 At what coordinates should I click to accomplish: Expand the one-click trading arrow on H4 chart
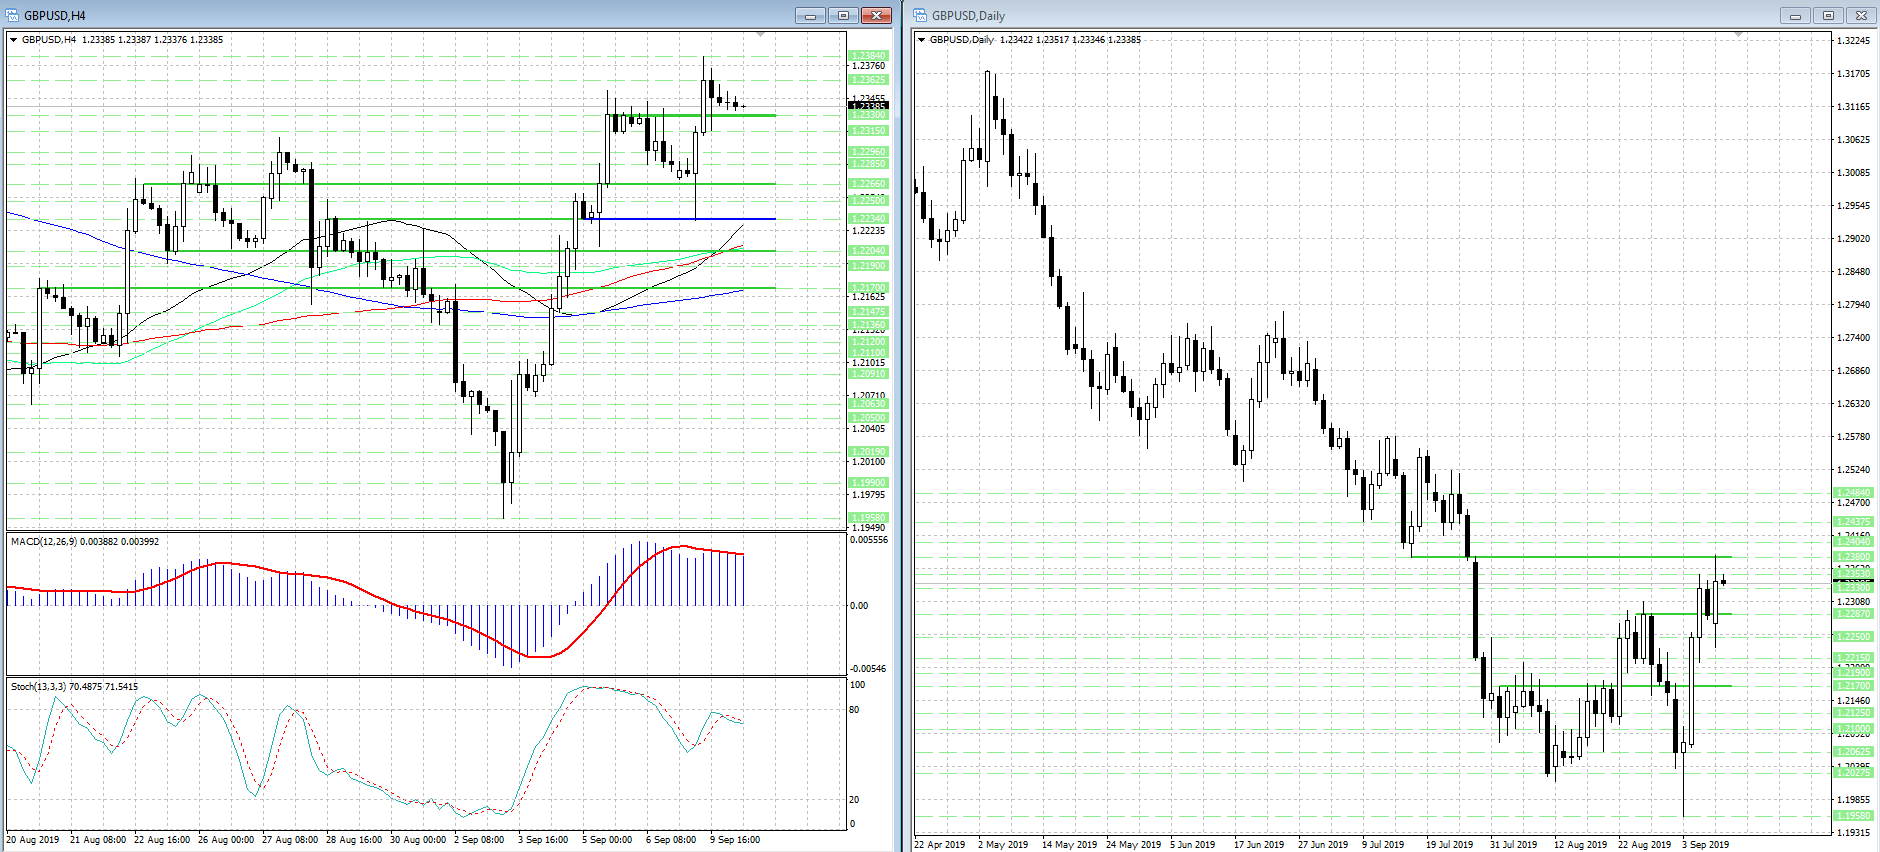[13, 40]
